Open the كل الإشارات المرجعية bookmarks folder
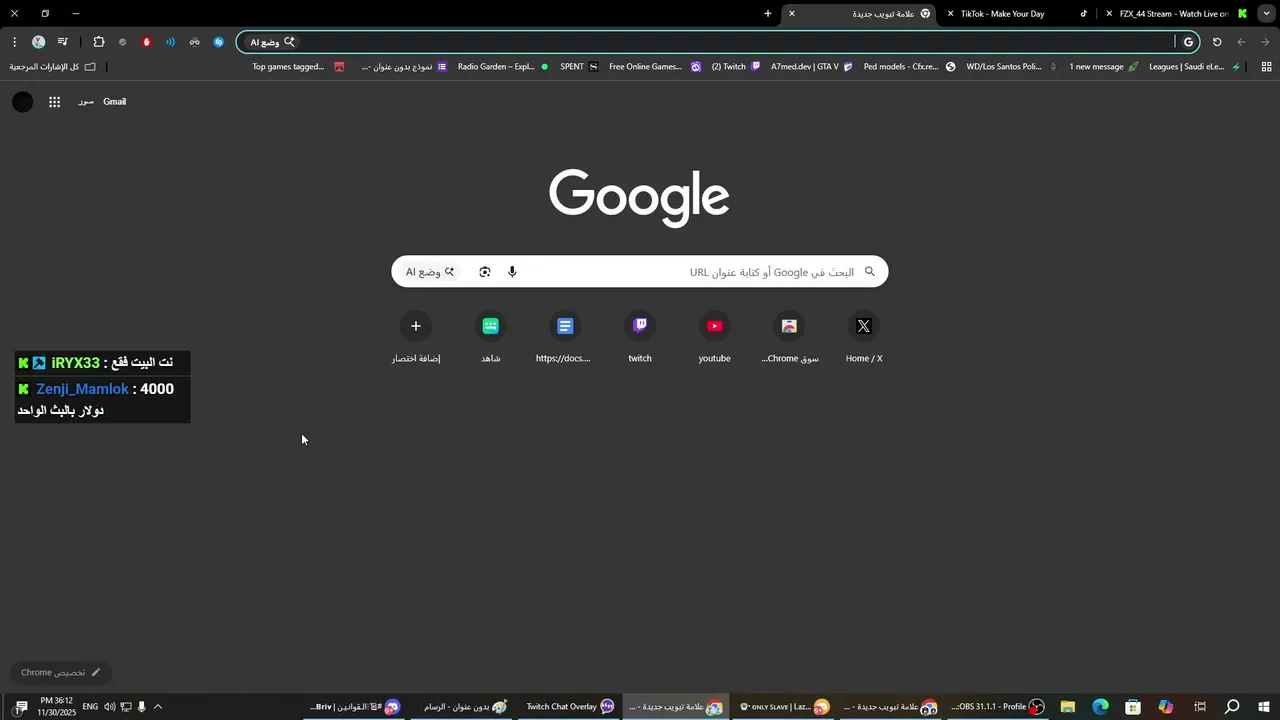1280x720 pixels. pyautogui.click(x=52, y=67)
